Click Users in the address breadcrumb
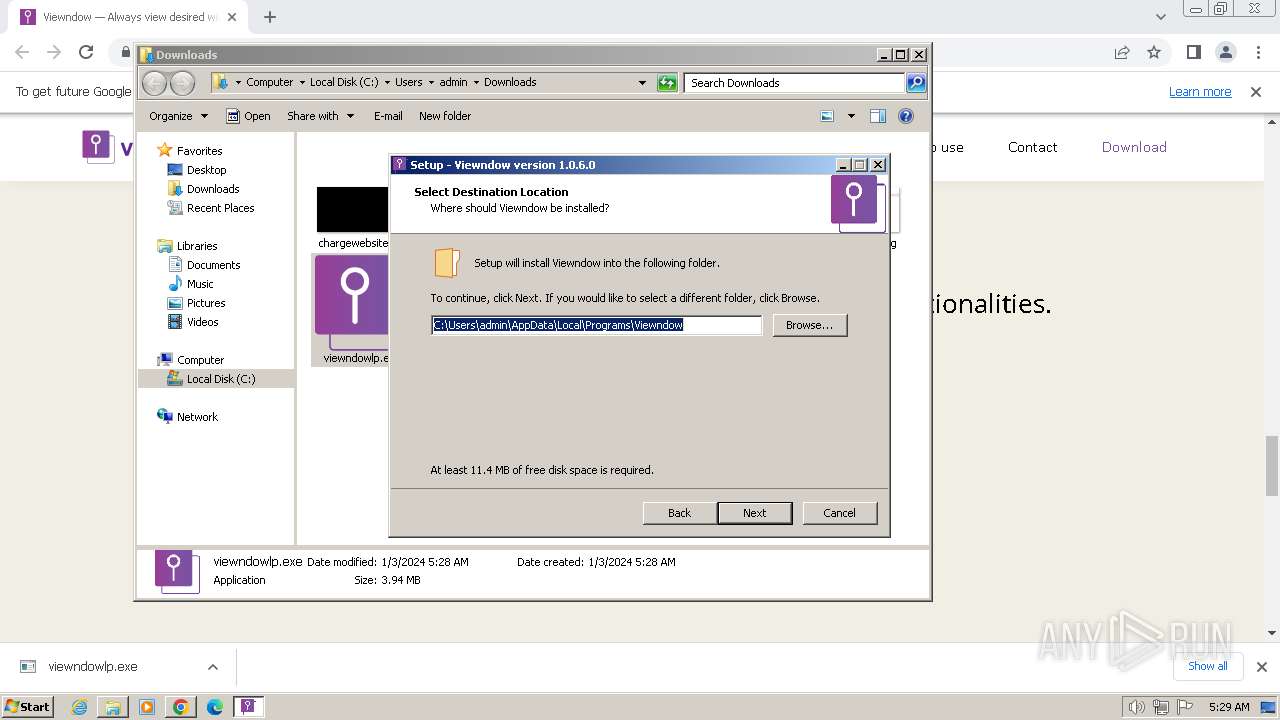Image resolution: width=1280 pixels, height=720 pixels. click(408, 83)
